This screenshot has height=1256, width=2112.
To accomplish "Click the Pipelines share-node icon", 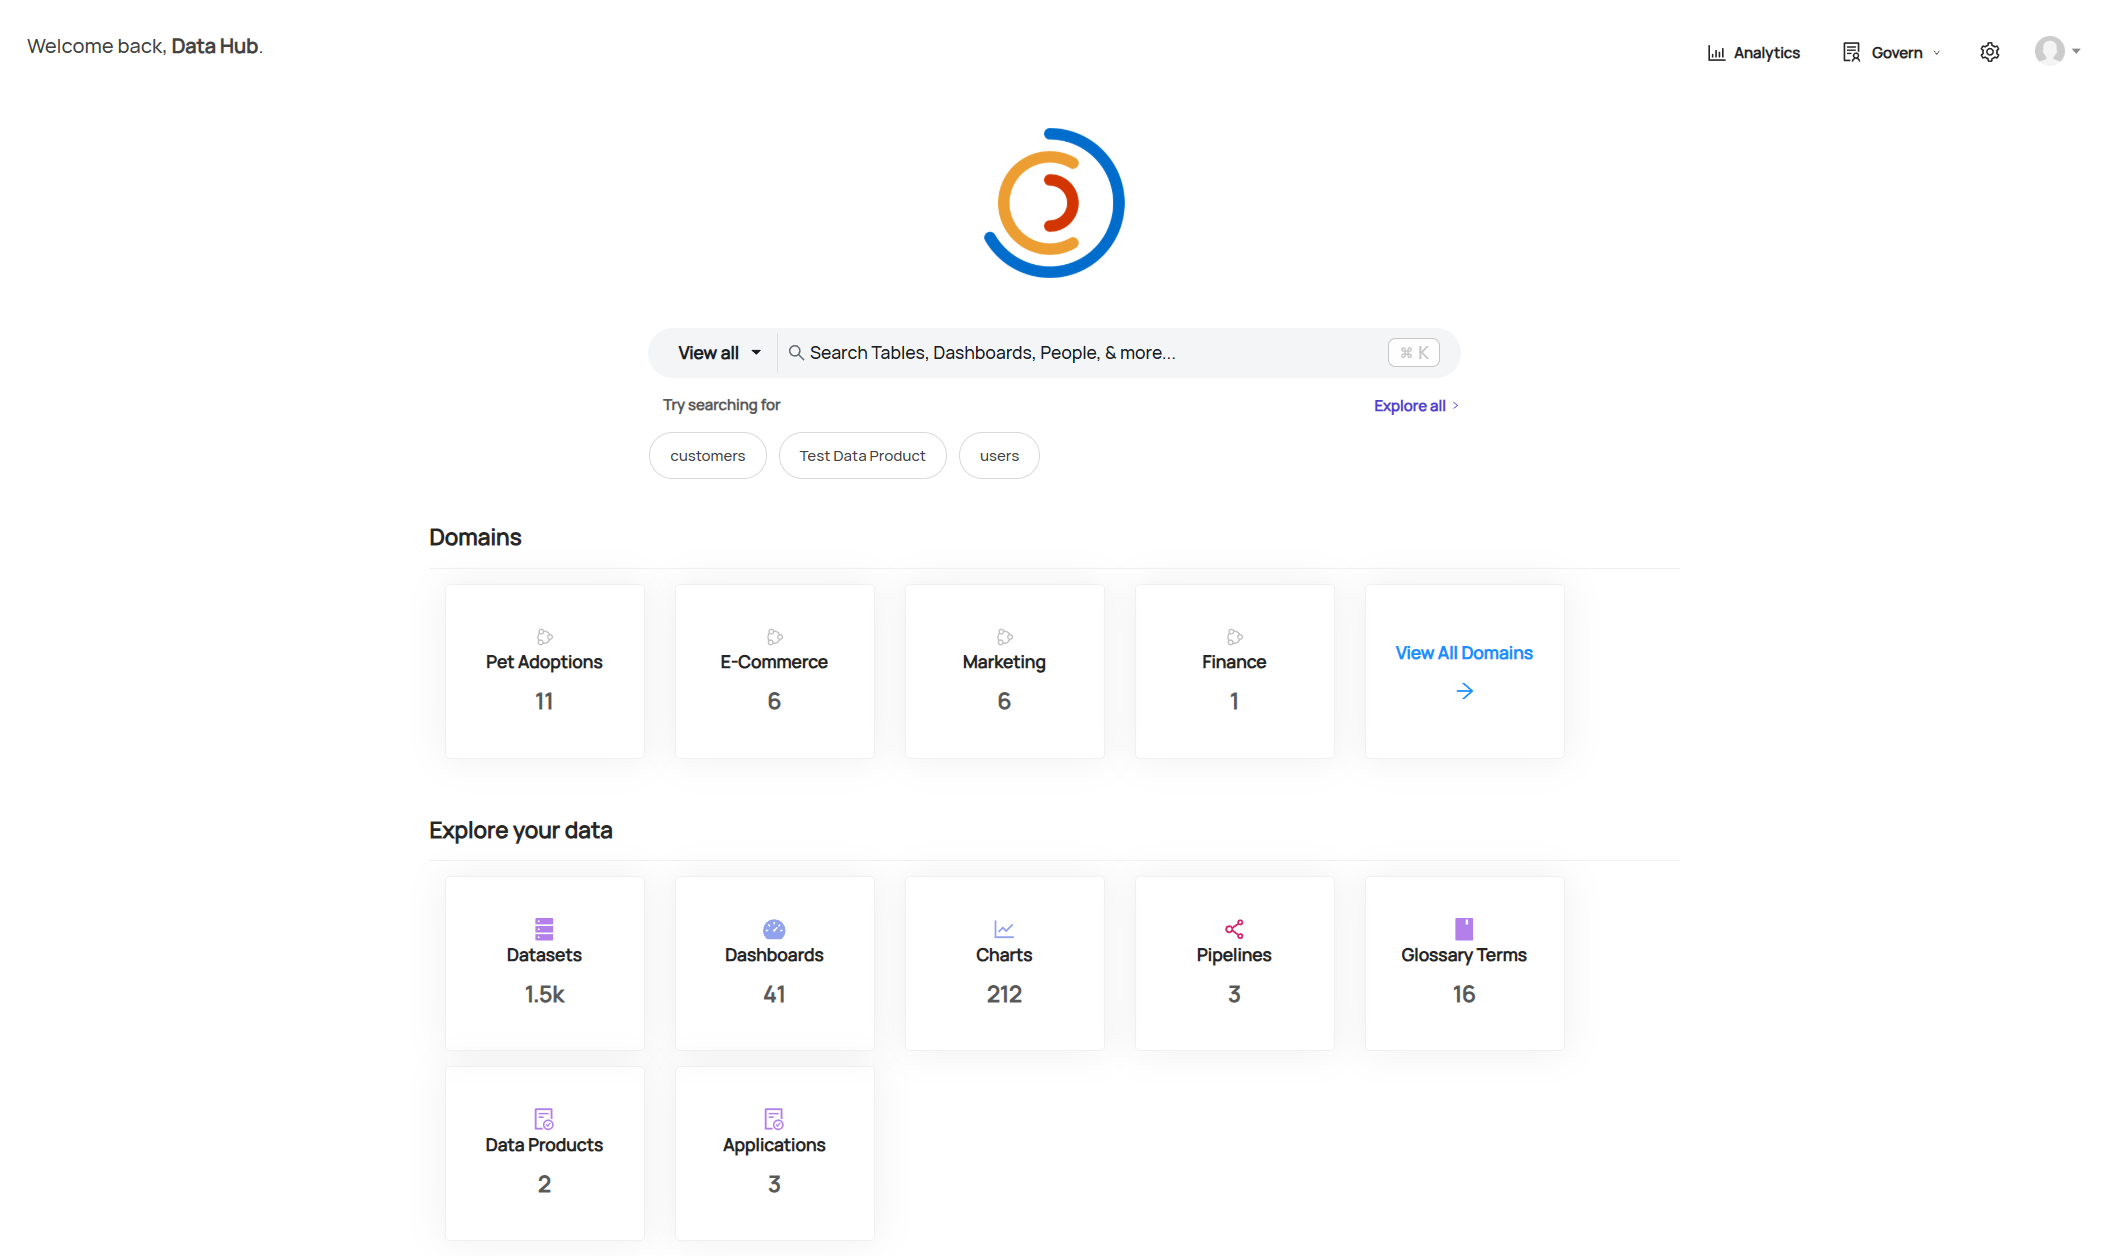I will (1234, 929).
